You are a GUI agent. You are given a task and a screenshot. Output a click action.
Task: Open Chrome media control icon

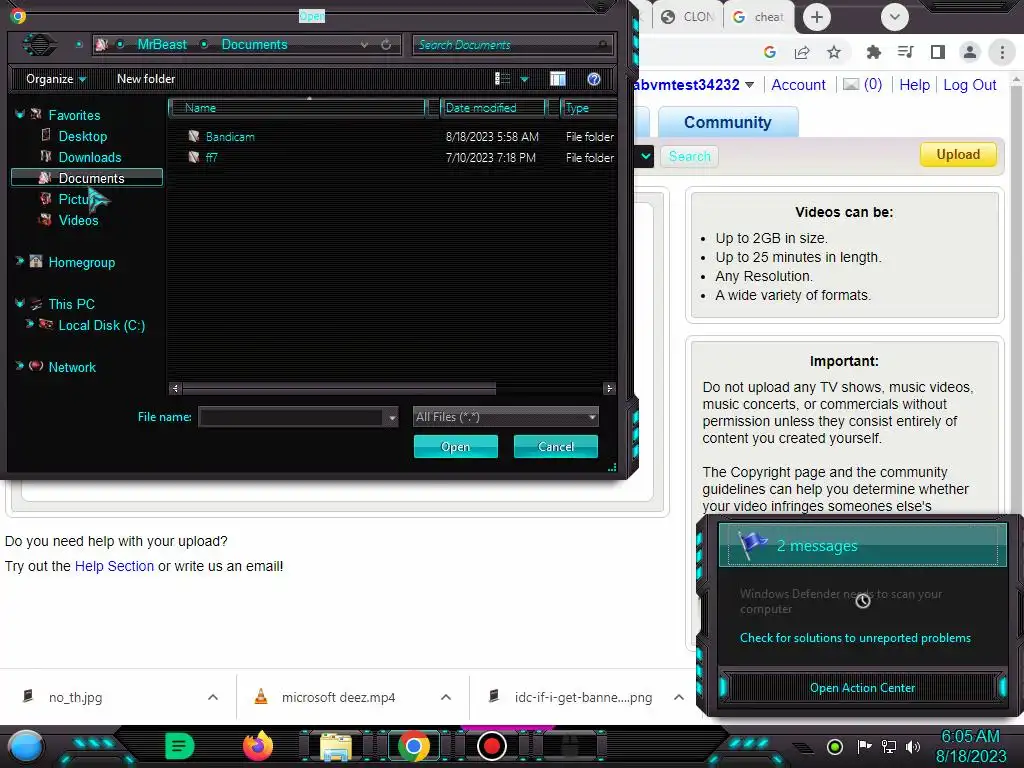905,52
